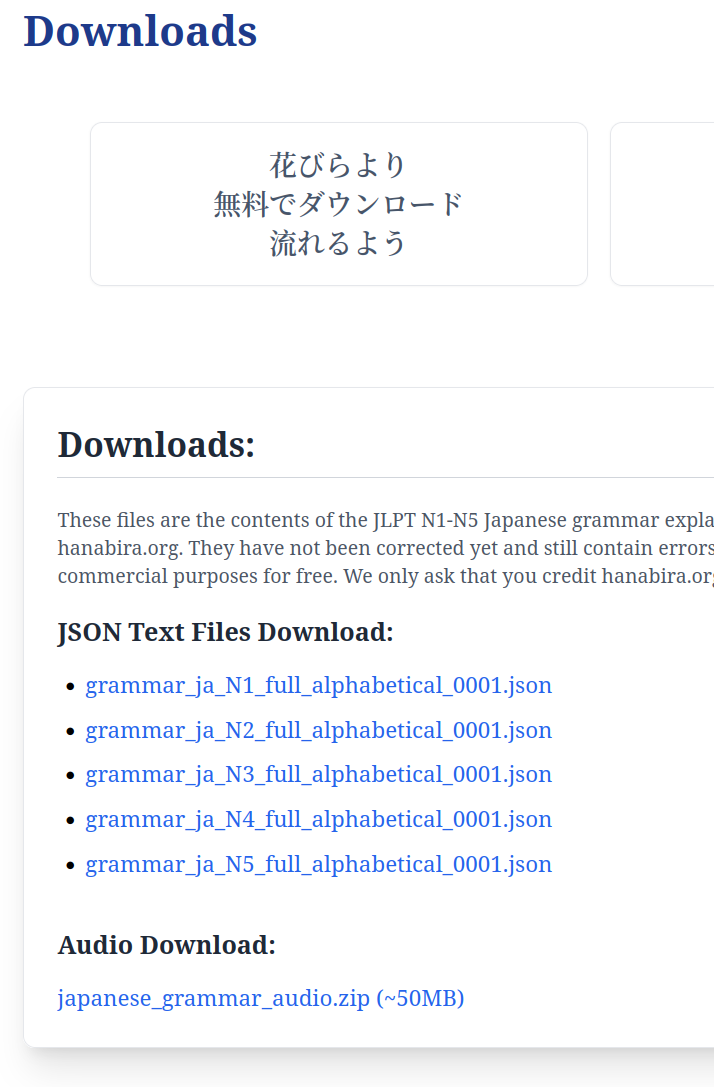Click the bold "Downloads:" section heading
Viewport: 714px width, 1087px height.
[x=157, y=445]
